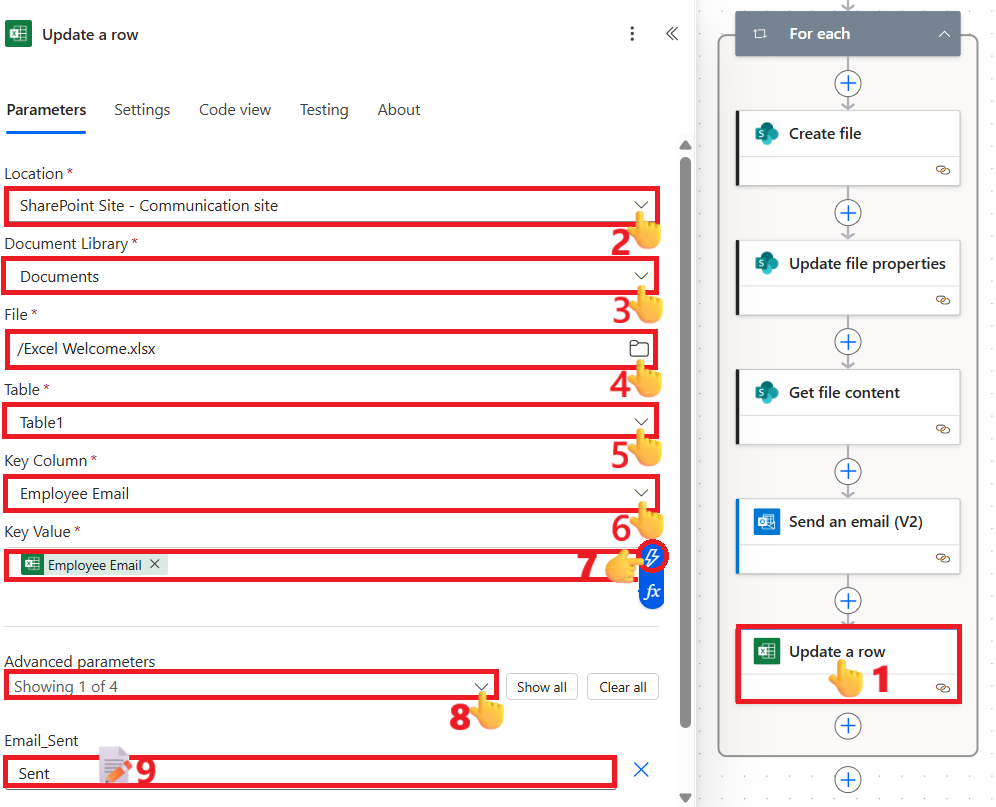This screenshot has height=807, width=996.
Task: Open the Document Library dropdown
Action: [641, 276]
